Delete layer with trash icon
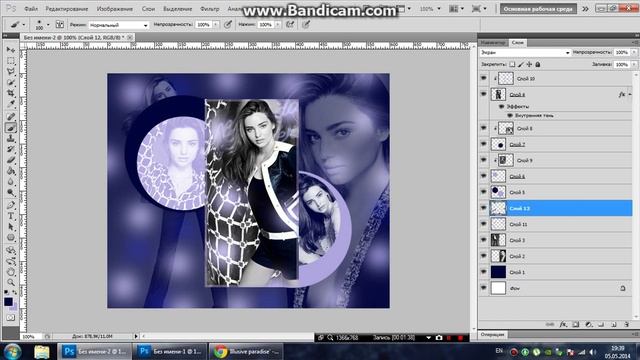 point(627,324)
